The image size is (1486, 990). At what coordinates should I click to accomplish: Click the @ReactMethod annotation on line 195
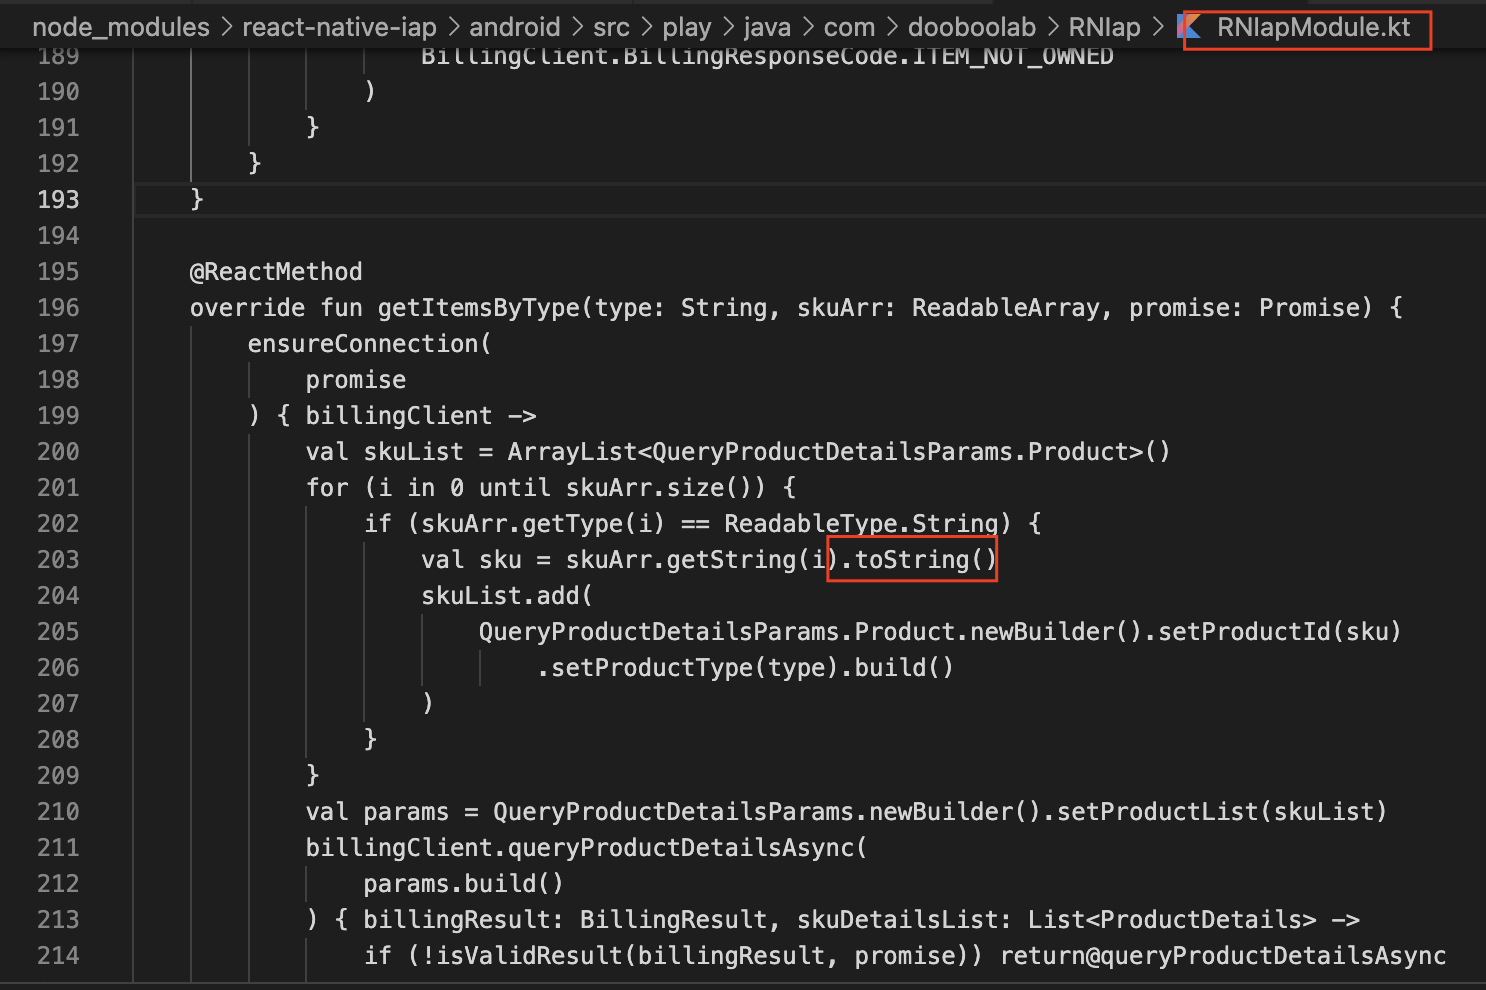pos(275,271)
